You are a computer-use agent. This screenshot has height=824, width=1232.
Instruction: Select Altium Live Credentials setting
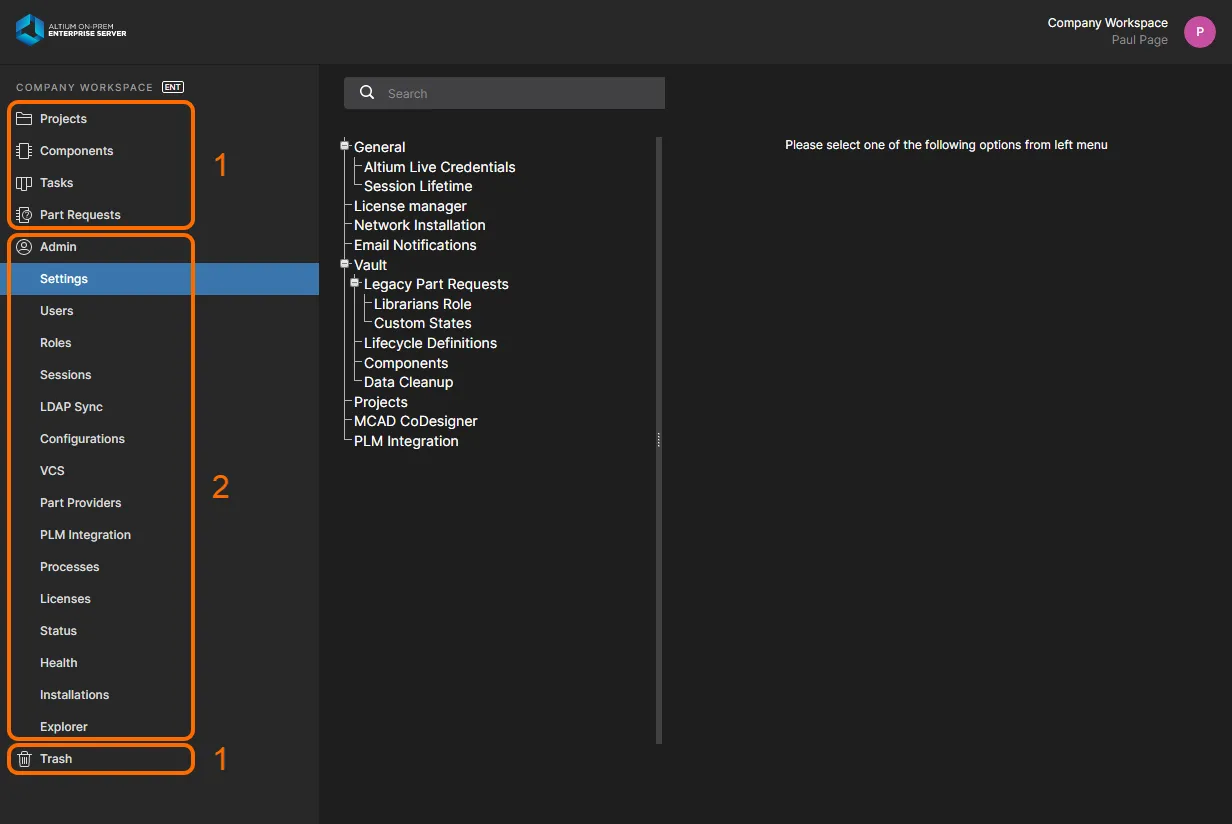coord(440,167)
